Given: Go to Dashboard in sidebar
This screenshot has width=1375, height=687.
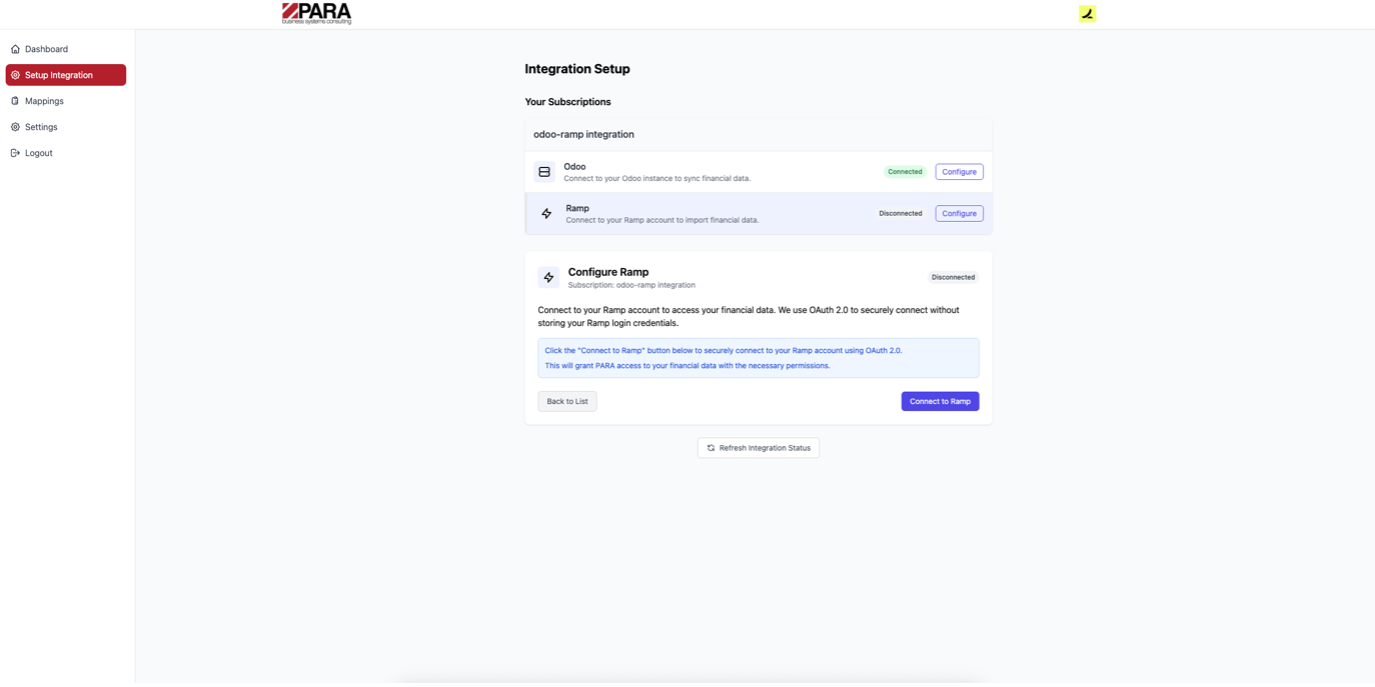Looking at the screenshot, I should tap(66, 49).
